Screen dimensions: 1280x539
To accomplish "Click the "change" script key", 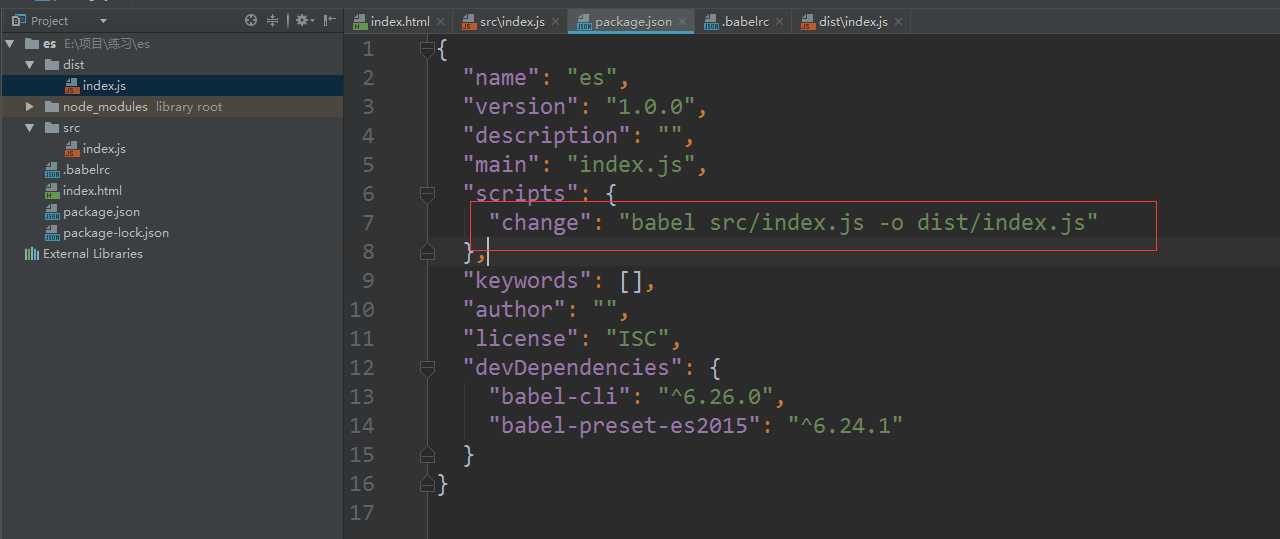I will [x=540, y=222].
